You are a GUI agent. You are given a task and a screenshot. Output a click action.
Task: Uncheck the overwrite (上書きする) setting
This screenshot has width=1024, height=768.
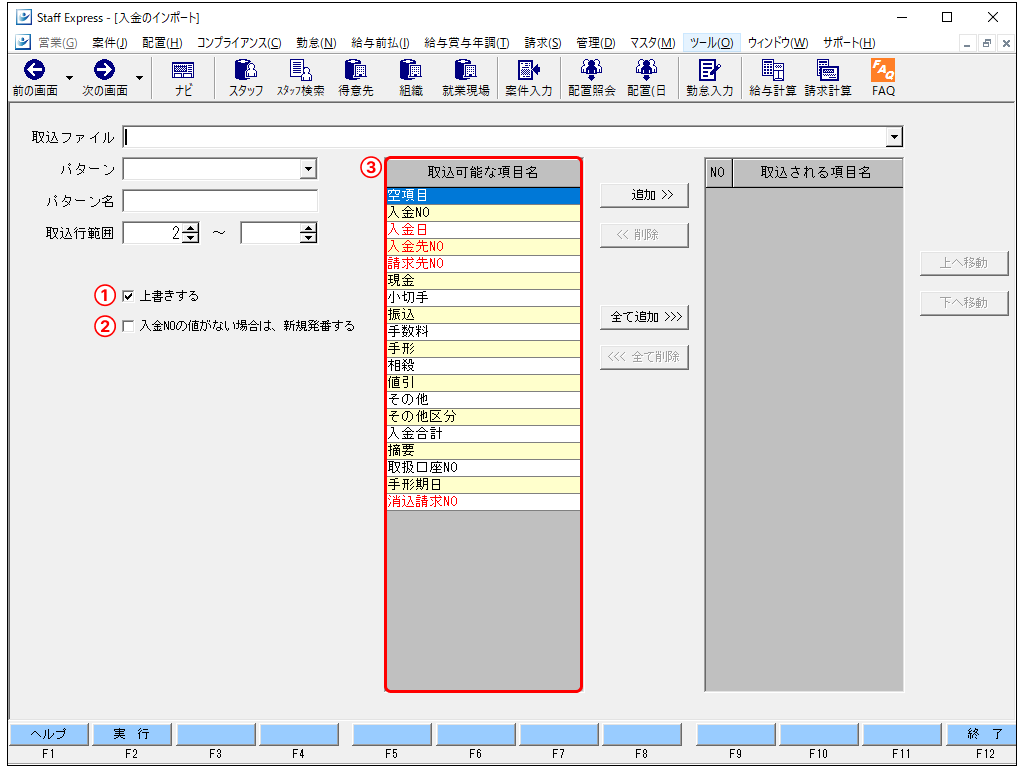point(127,295)
